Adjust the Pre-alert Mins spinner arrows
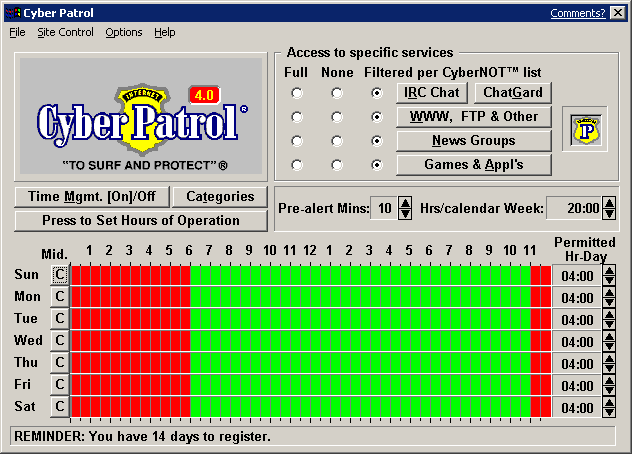632x454 pixels. point(405,209)
